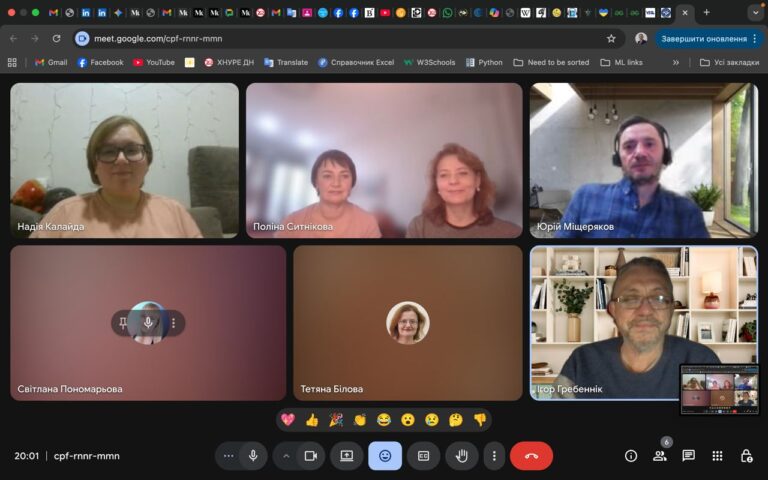This screenshot has height=480, width=768.
Task: Open the ML links bookmark folder
Action: pos(620,62)
